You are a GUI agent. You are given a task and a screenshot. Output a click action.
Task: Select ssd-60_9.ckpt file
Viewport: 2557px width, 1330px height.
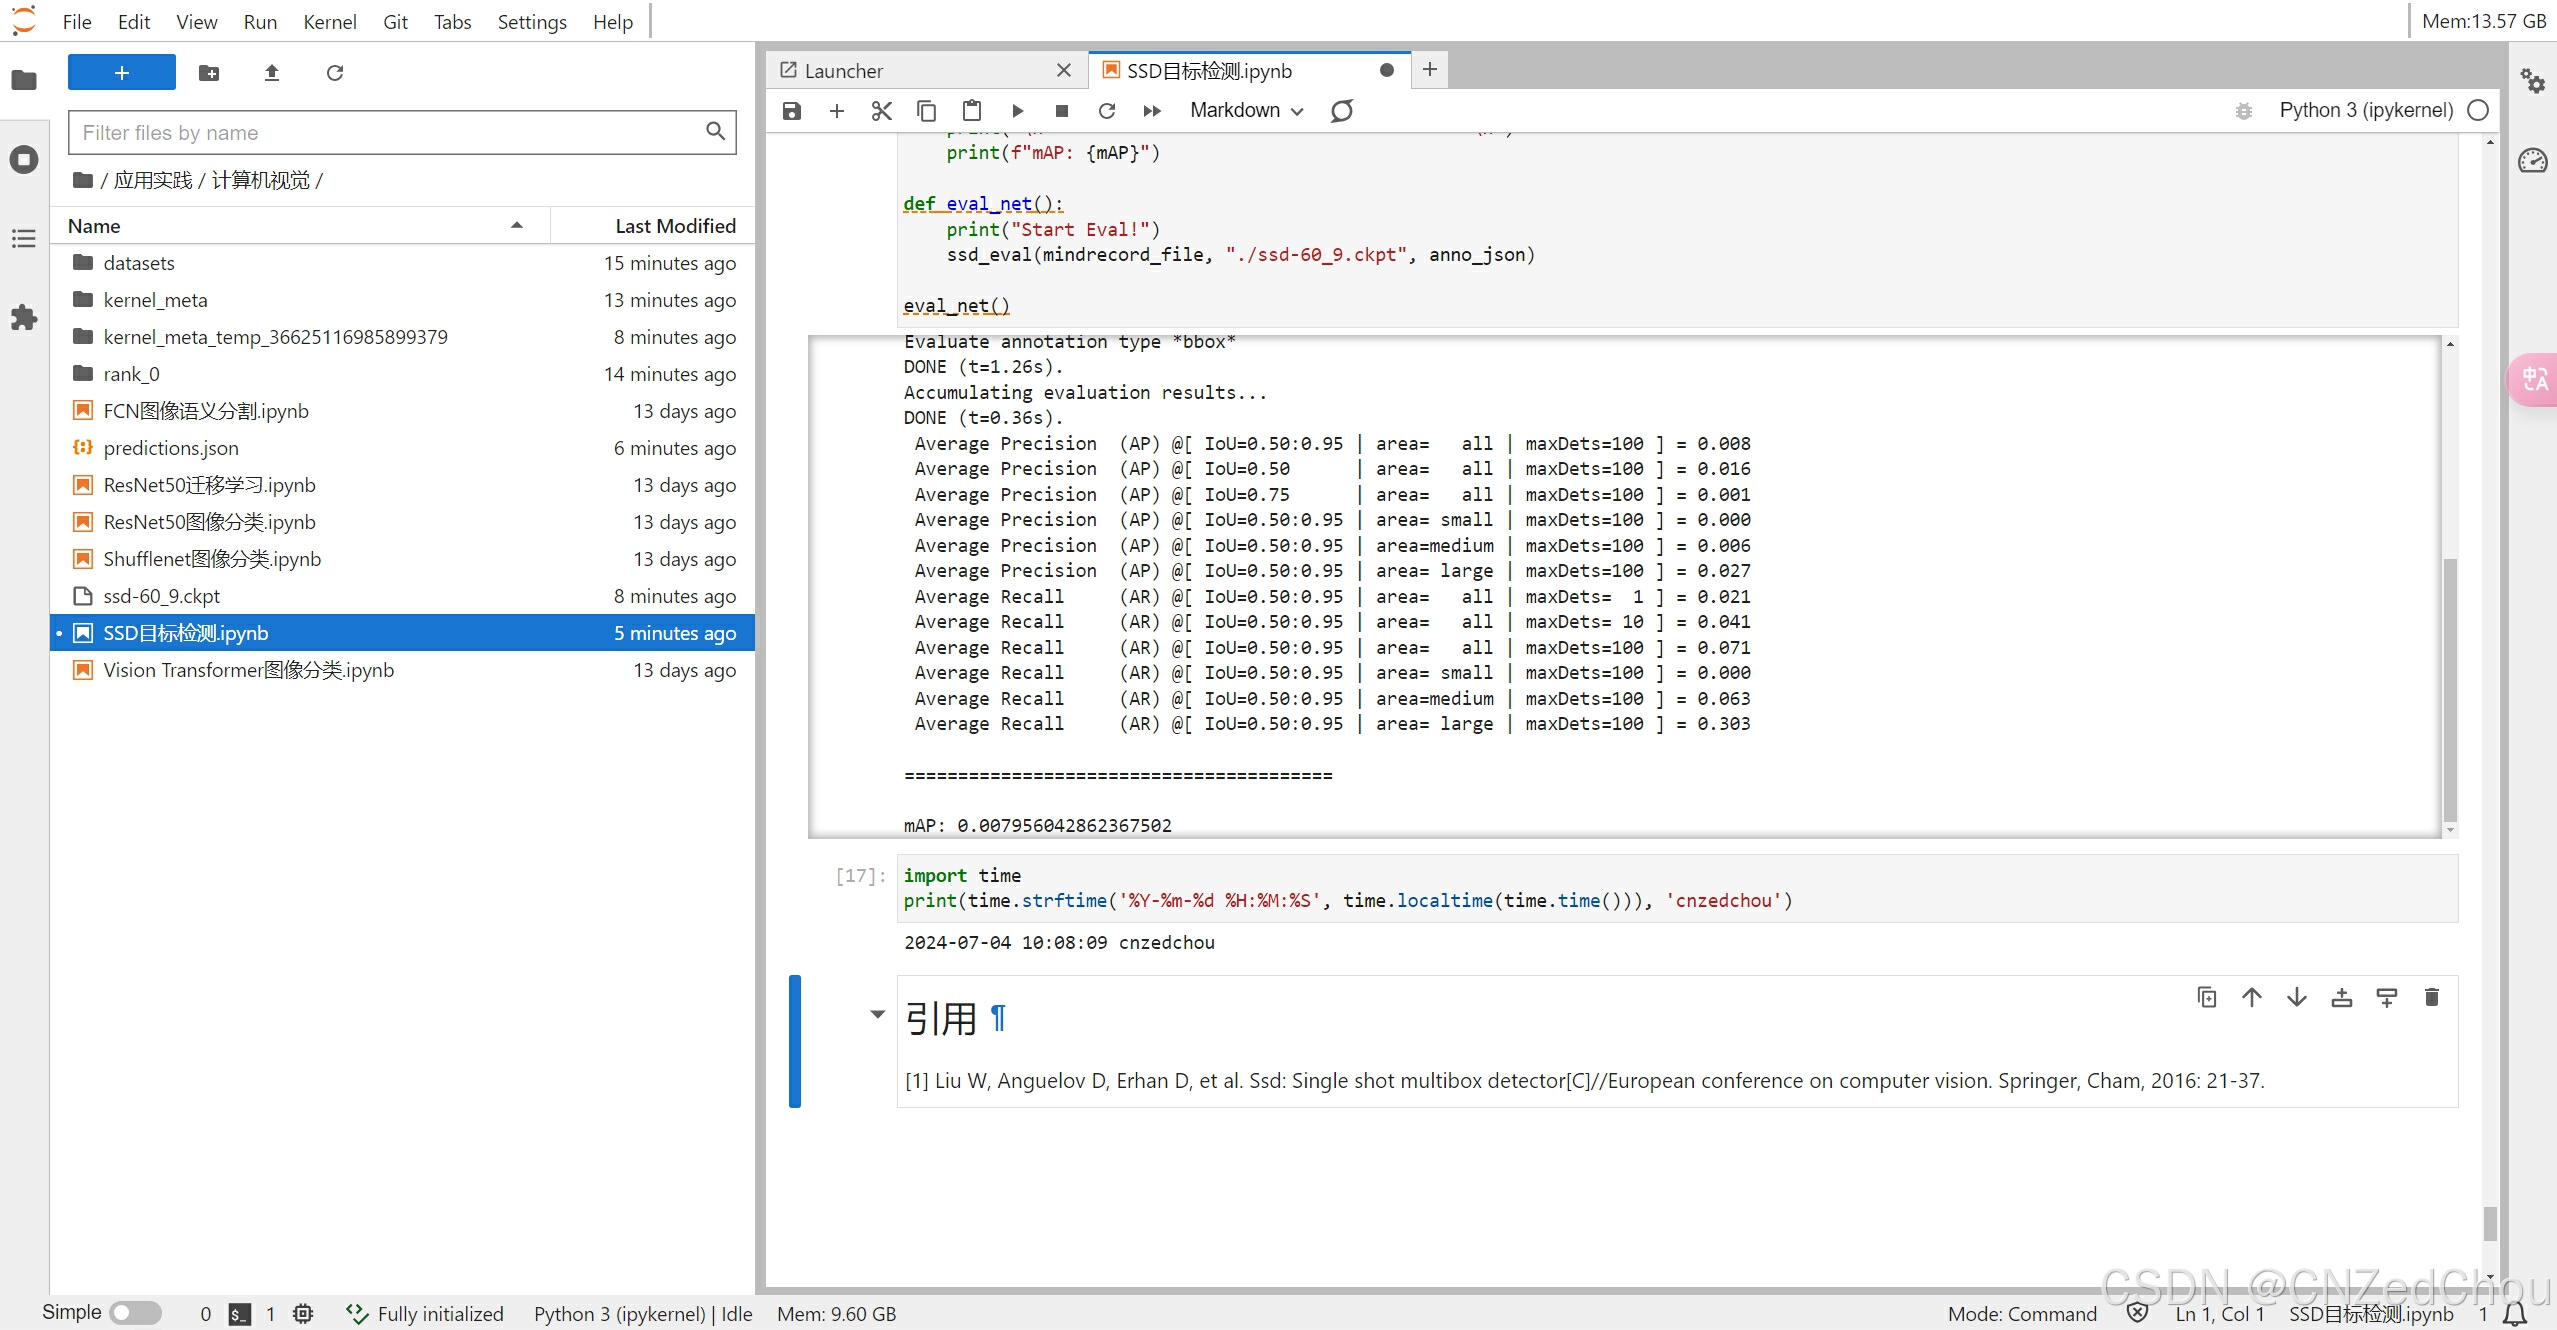(402, 596)
